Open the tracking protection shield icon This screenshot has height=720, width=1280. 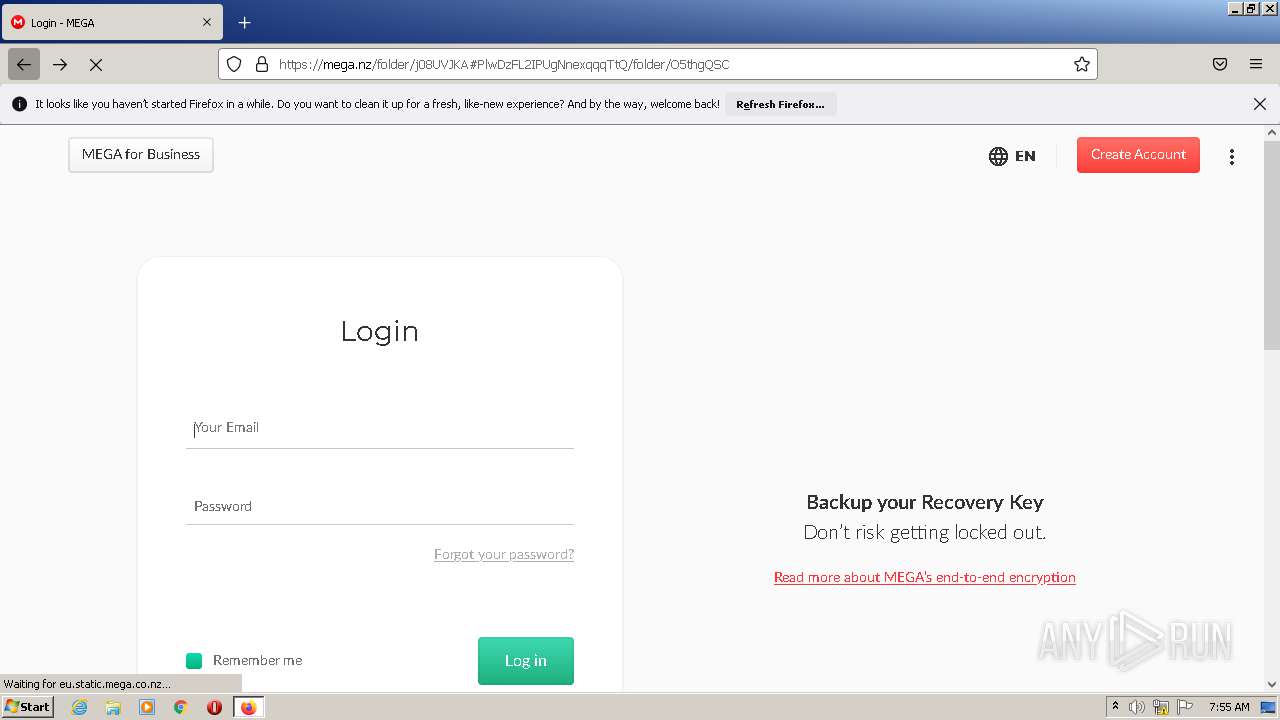click(234, 64)
